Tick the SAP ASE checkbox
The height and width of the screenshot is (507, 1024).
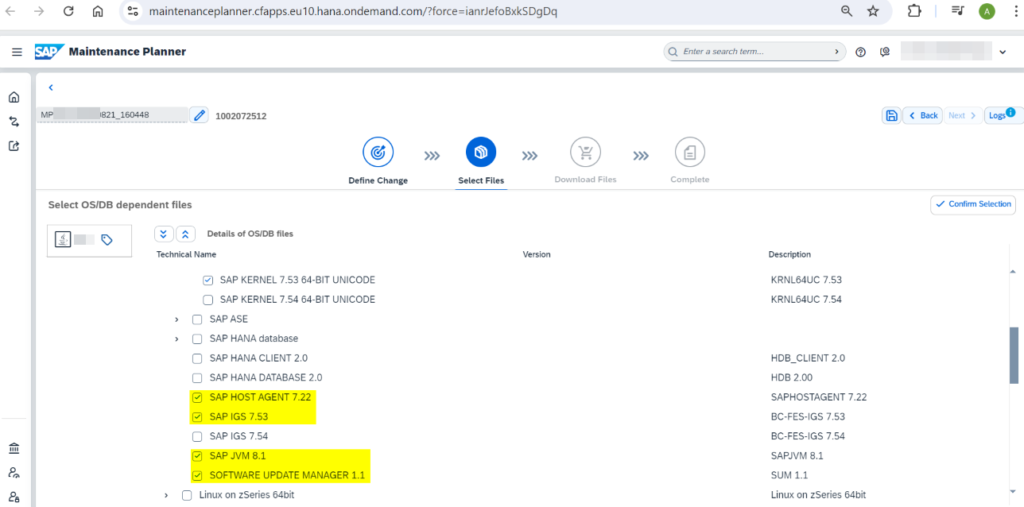pos(197,319)
